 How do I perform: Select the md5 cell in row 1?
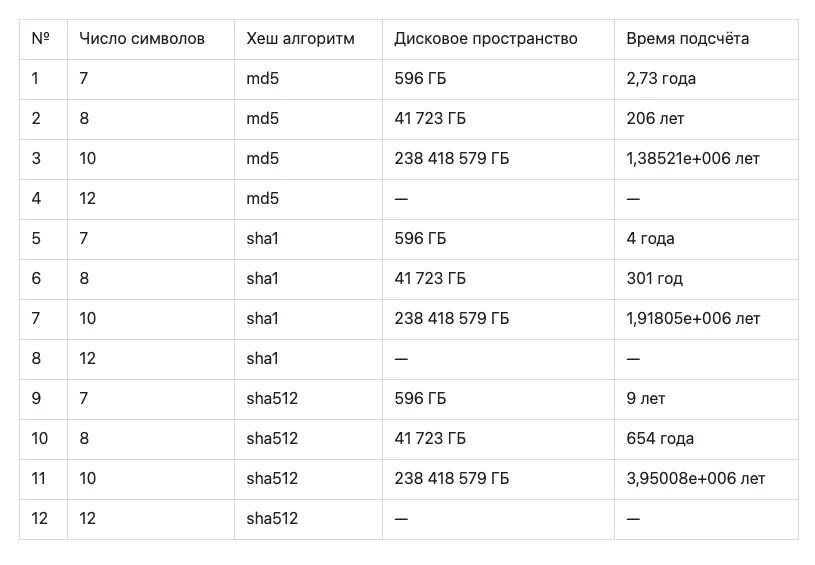tap(263, 79)
